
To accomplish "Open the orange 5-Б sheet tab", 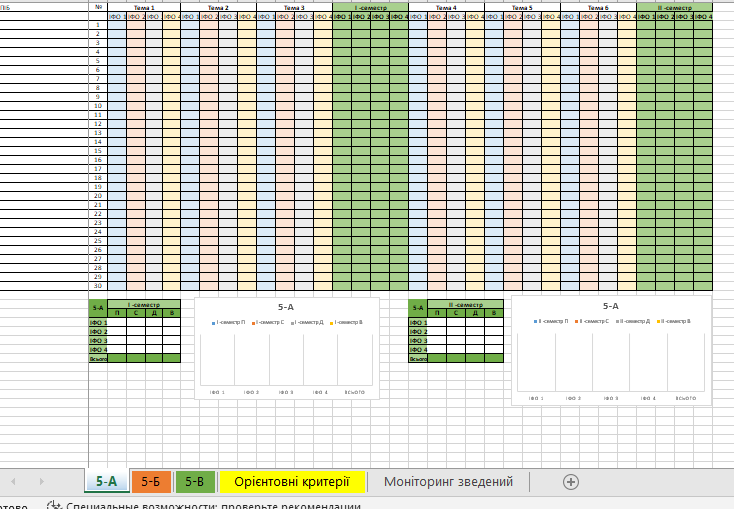I will (151, 481).
